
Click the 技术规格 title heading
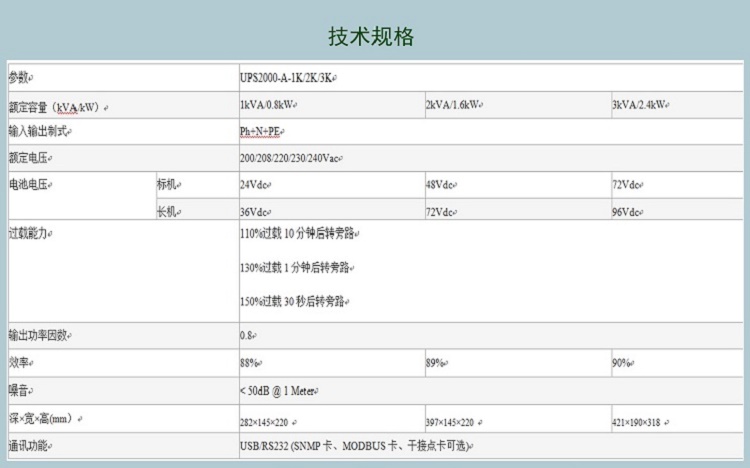[x=371, y=37]
